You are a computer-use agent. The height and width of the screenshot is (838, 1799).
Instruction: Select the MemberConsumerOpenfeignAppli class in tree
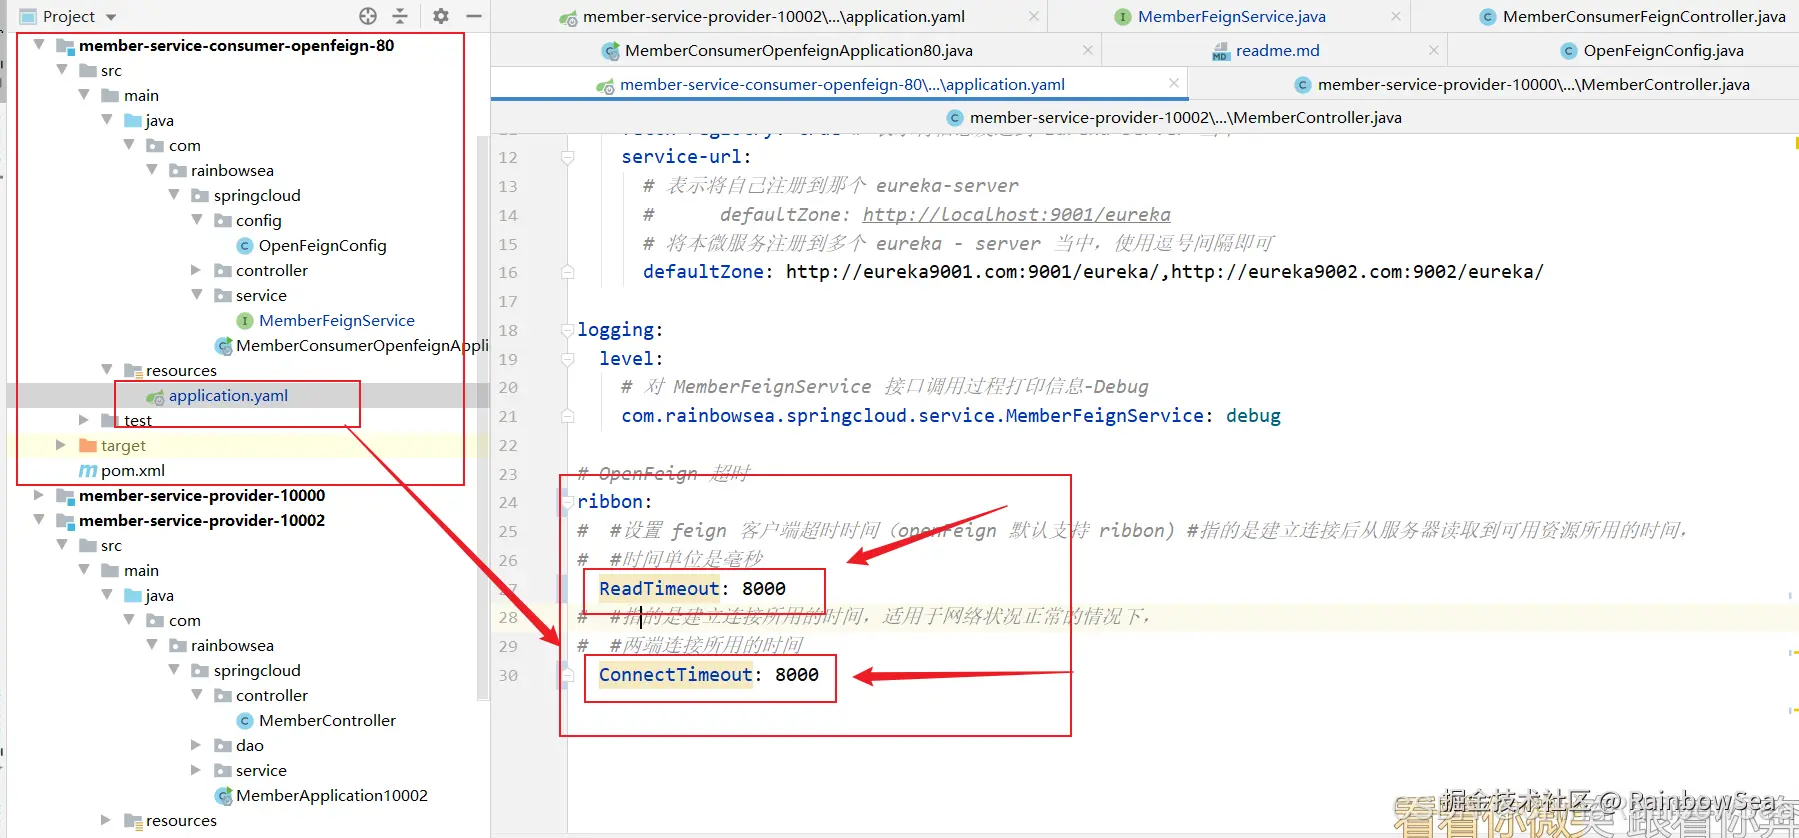pos(362,345)
